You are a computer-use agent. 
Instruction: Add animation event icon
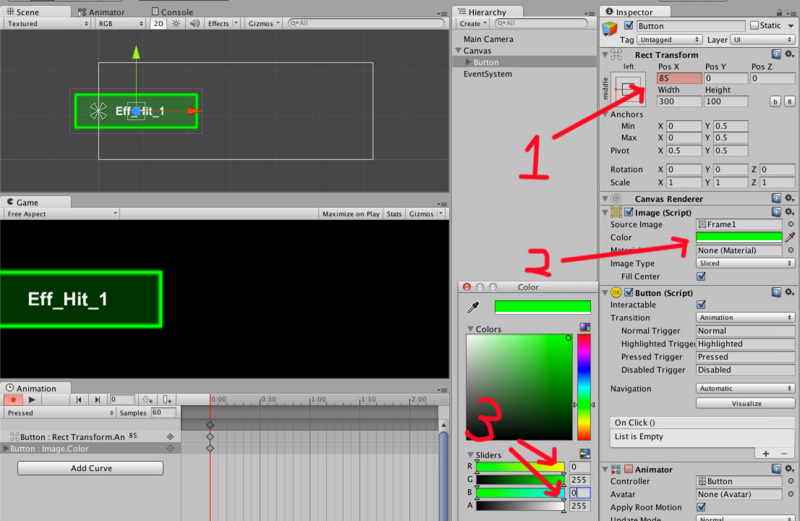point(167,400)
